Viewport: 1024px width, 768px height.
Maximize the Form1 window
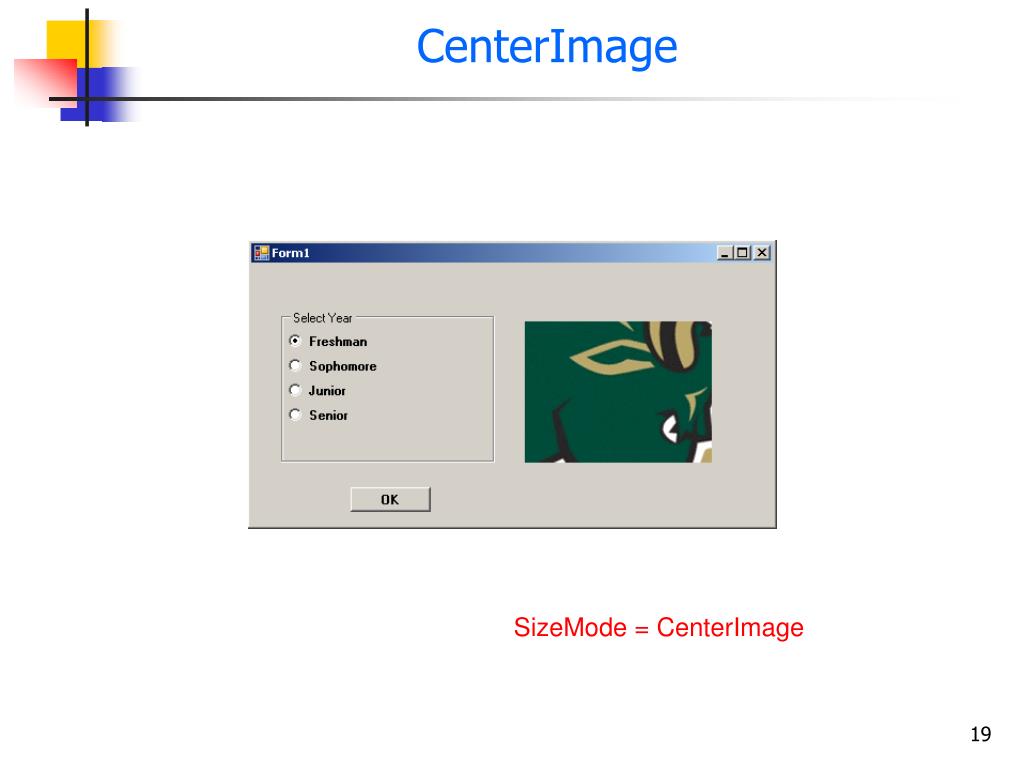tap(742, 253)
